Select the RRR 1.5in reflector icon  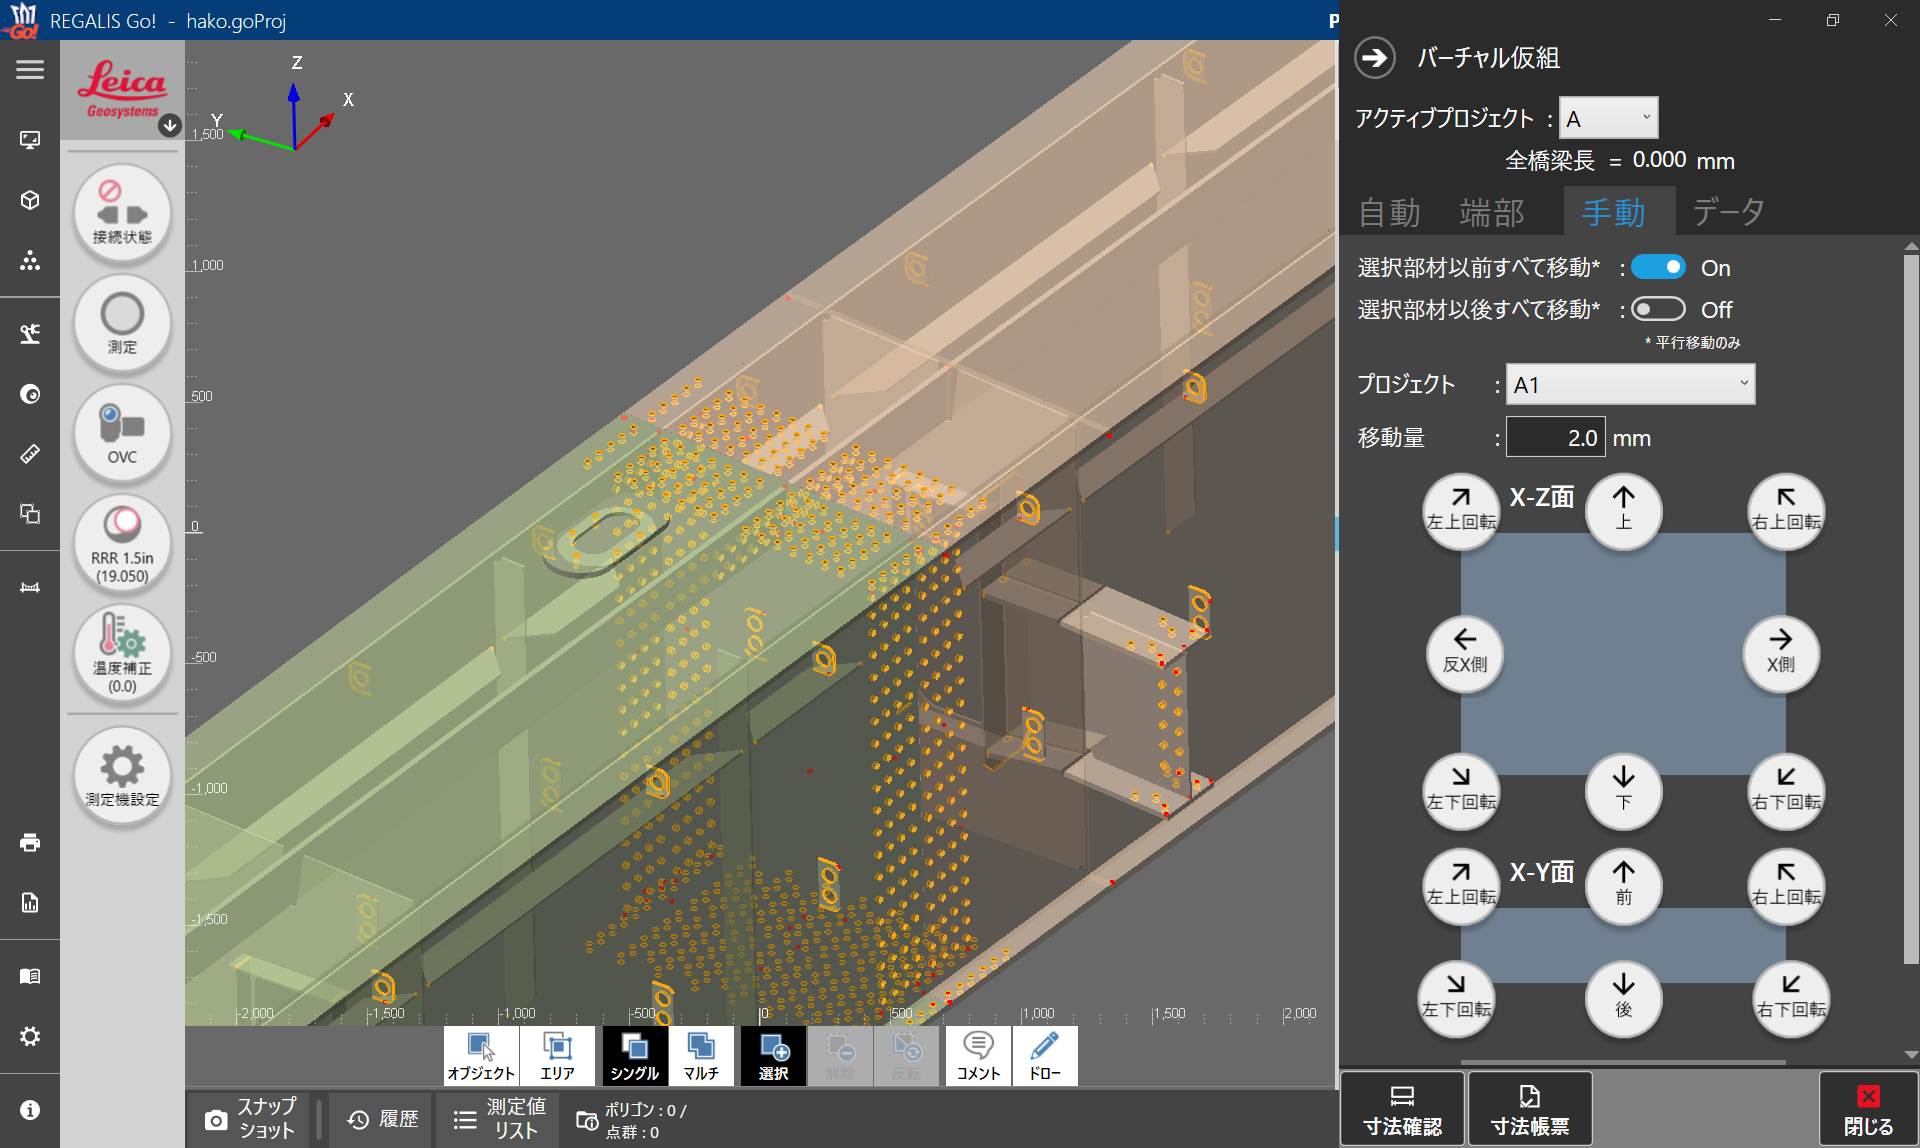[122, 543]
